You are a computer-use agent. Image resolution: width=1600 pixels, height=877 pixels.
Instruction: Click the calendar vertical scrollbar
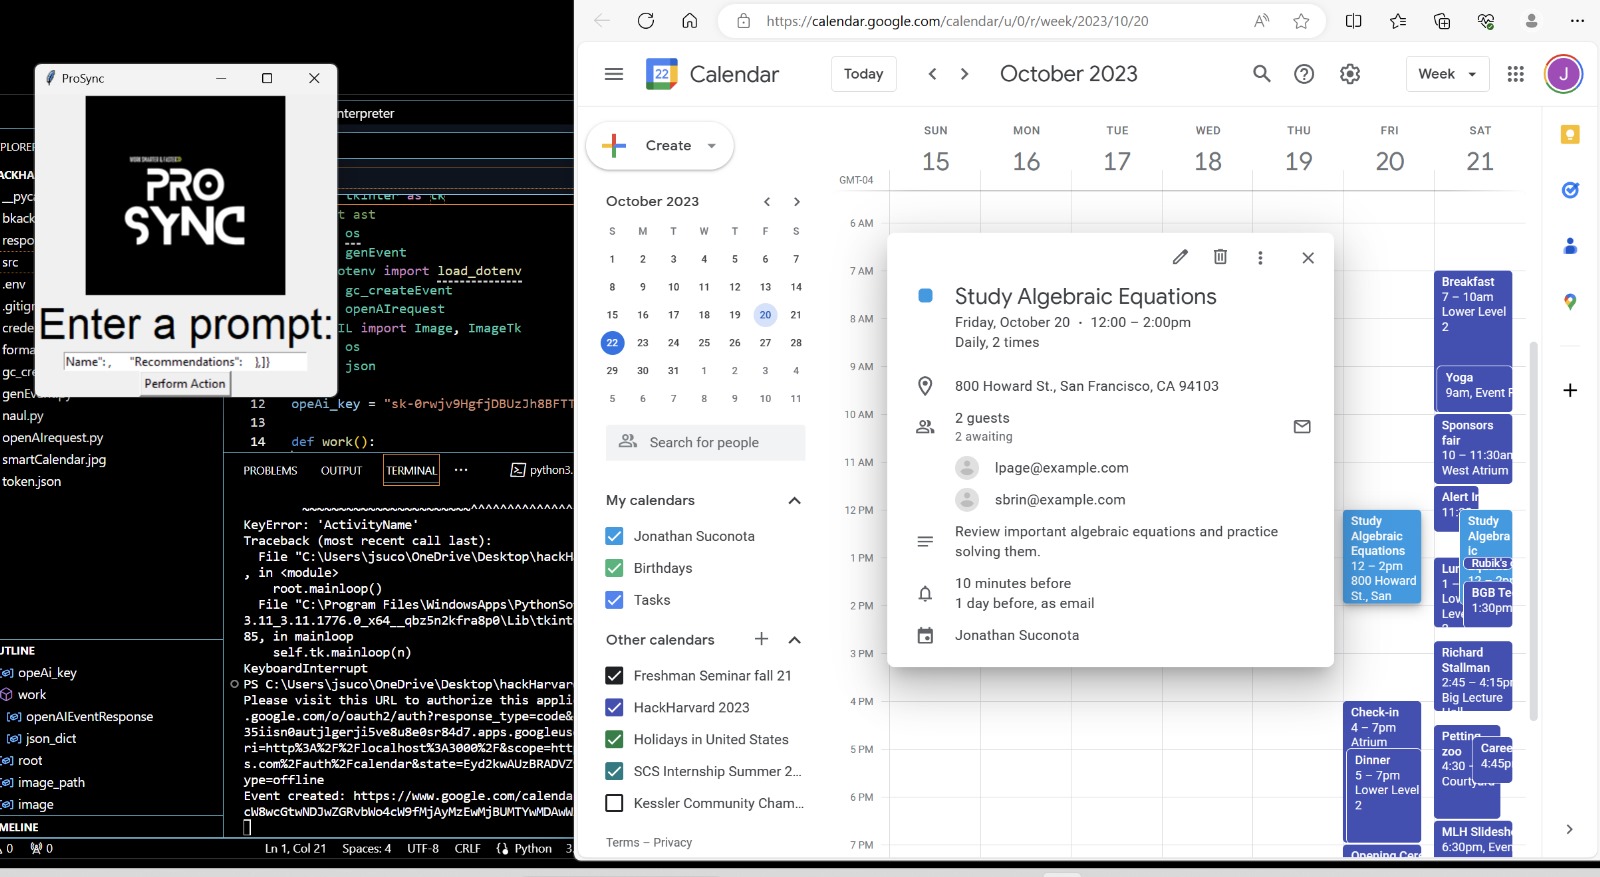point(1534,530)
